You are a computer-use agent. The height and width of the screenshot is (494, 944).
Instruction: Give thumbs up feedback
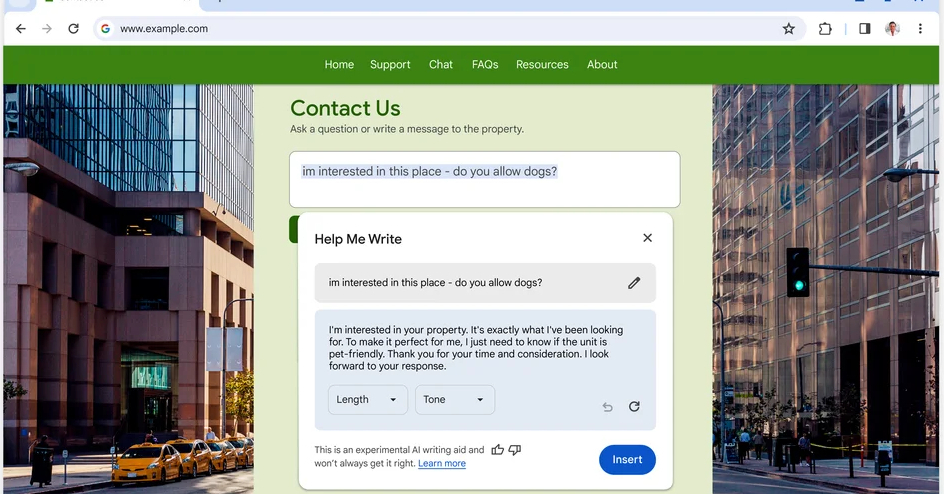[497, 449]
